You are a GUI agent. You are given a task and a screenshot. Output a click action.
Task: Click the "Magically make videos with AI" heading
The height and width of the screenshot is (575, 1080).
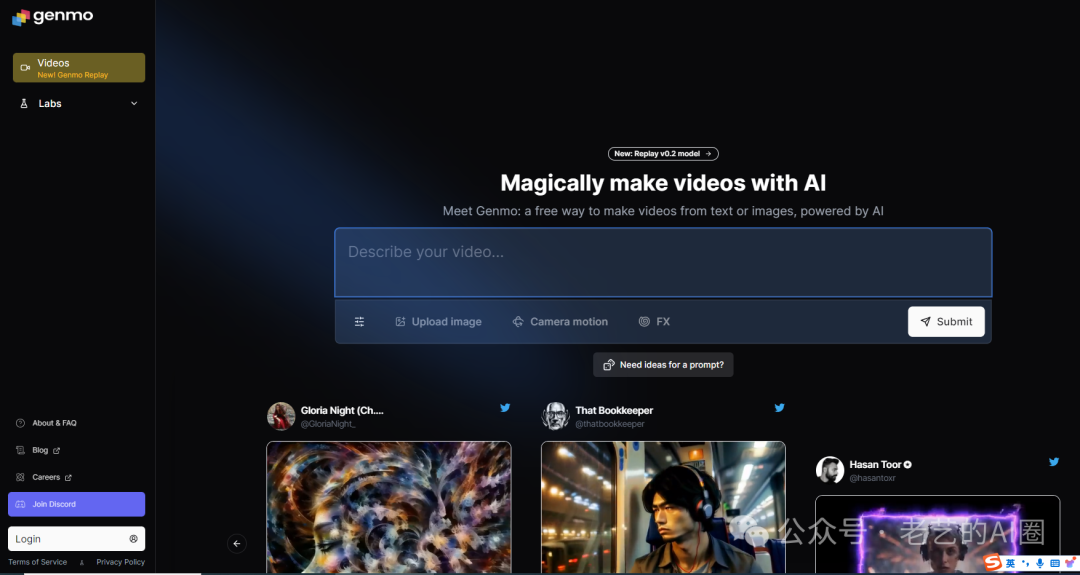663,183
